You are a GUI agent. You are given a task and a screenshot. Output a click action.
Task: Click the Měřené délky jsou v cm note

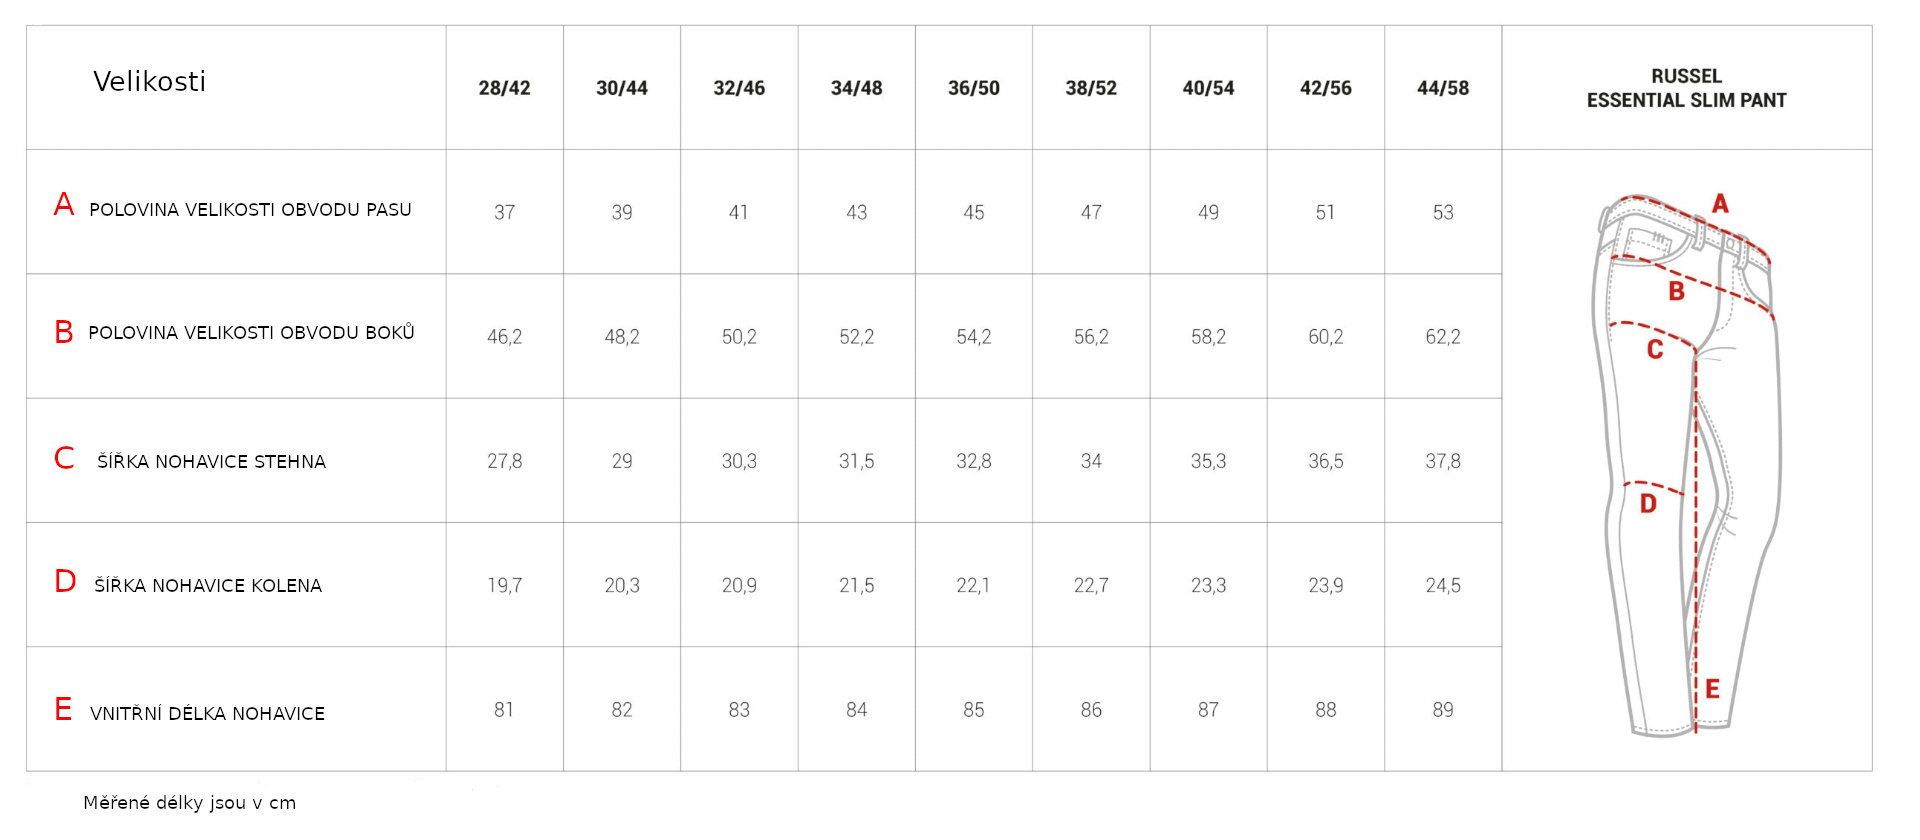point(190,802)
